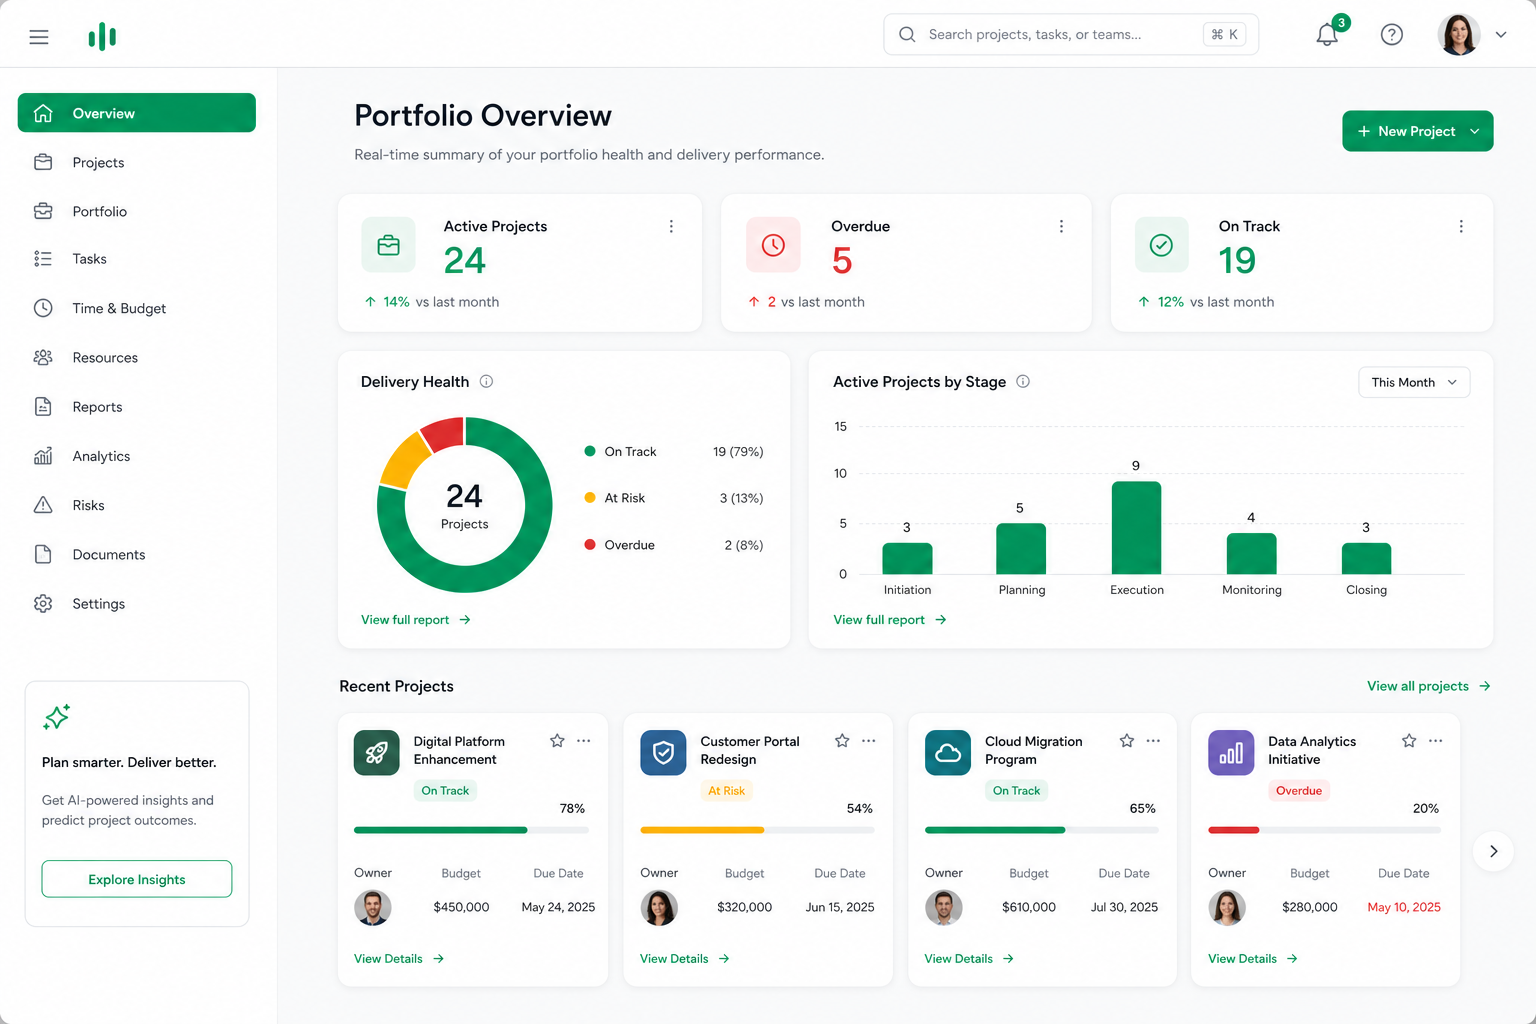Open Cloud Migration Program more options

pos(1153,741)
